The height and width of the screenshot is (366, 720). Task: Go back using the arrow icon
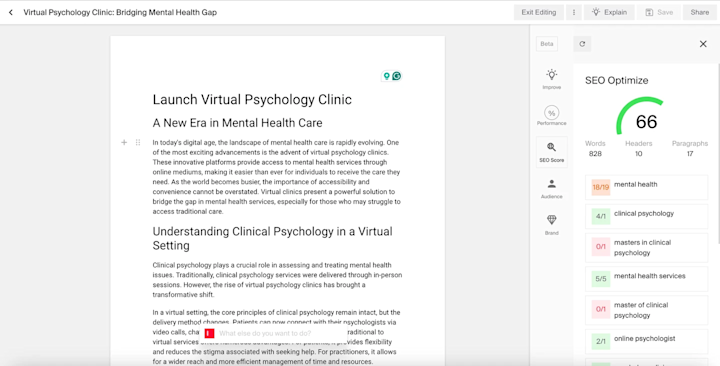(x=11, y=12)
